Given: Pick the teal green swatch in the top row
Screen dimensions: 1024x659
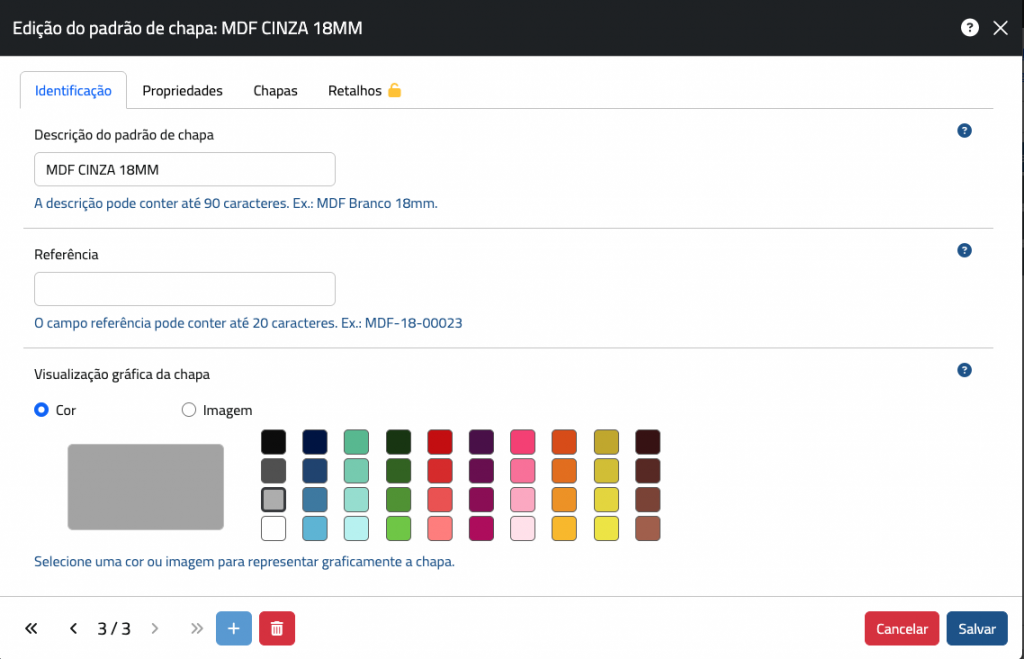Looking at the screenshot, I should click(357, 442).
